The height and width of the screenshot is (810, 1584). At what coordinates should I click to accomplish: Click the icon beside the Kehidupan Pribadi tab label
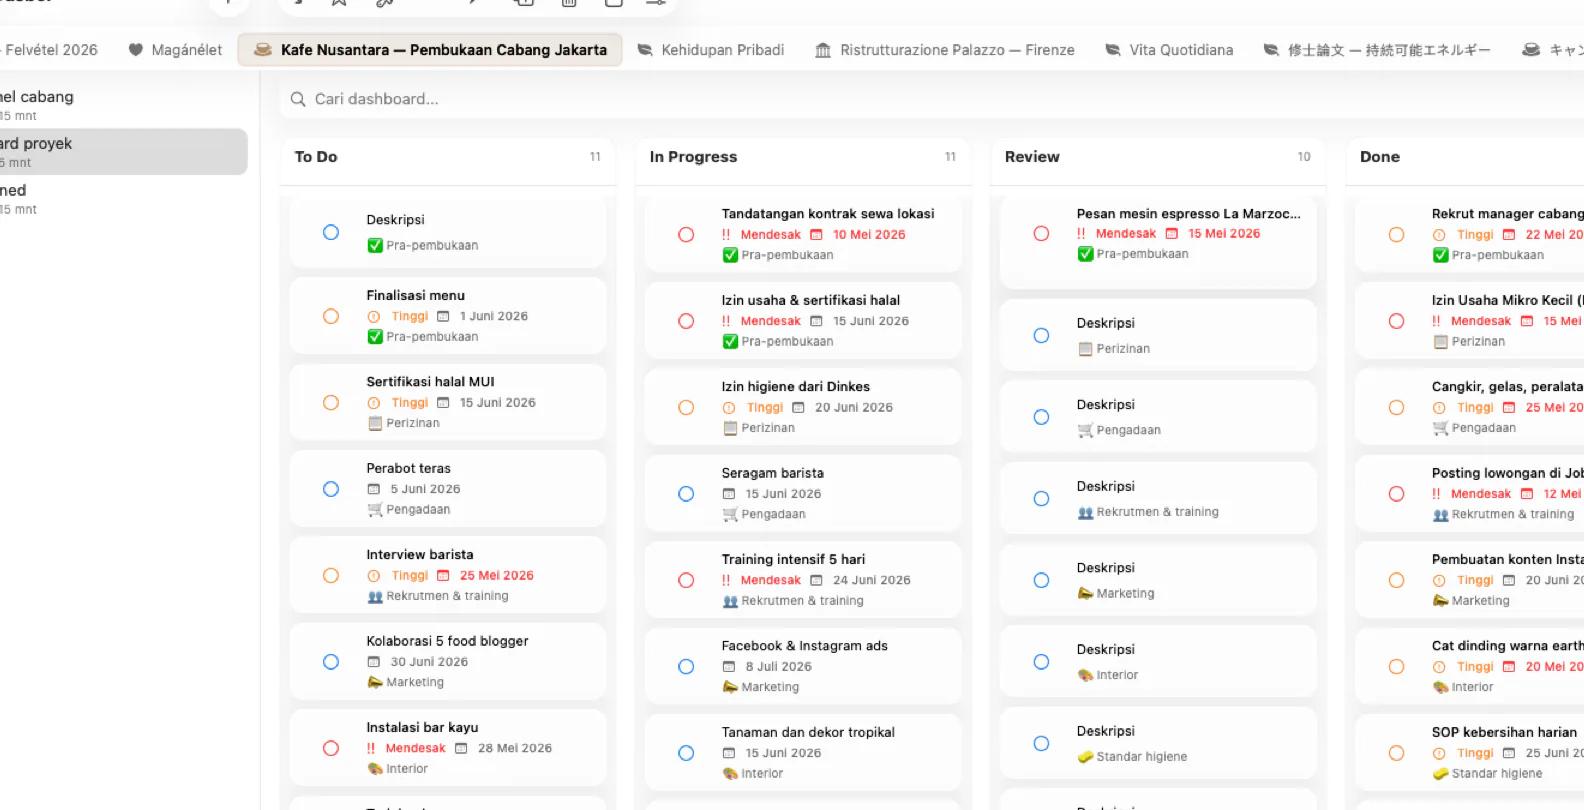click(x=645, y=50)
